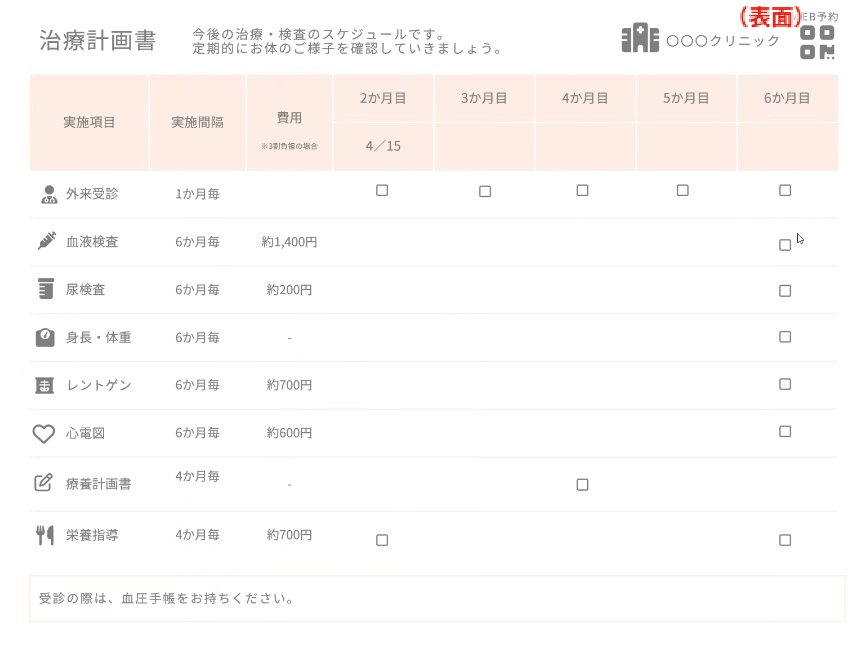
Task: Click the 約700円 cost for 栄養指導
Action: 289,535
